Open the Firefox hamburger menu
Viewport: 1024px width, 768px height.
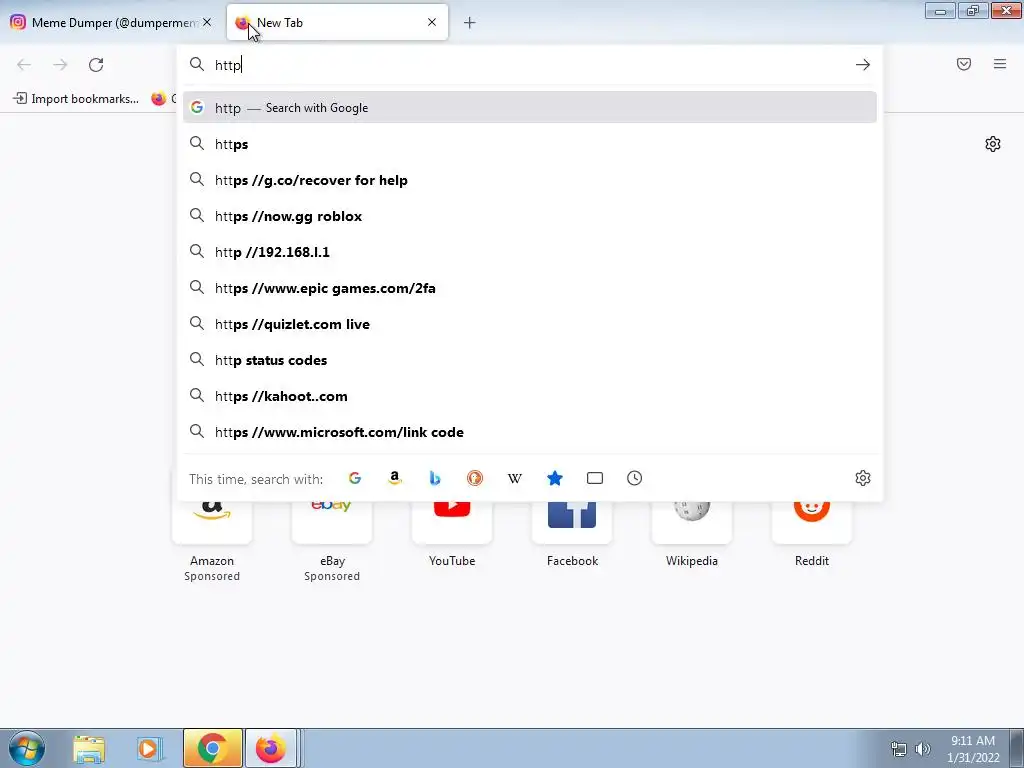click(x=1000, y=64)
